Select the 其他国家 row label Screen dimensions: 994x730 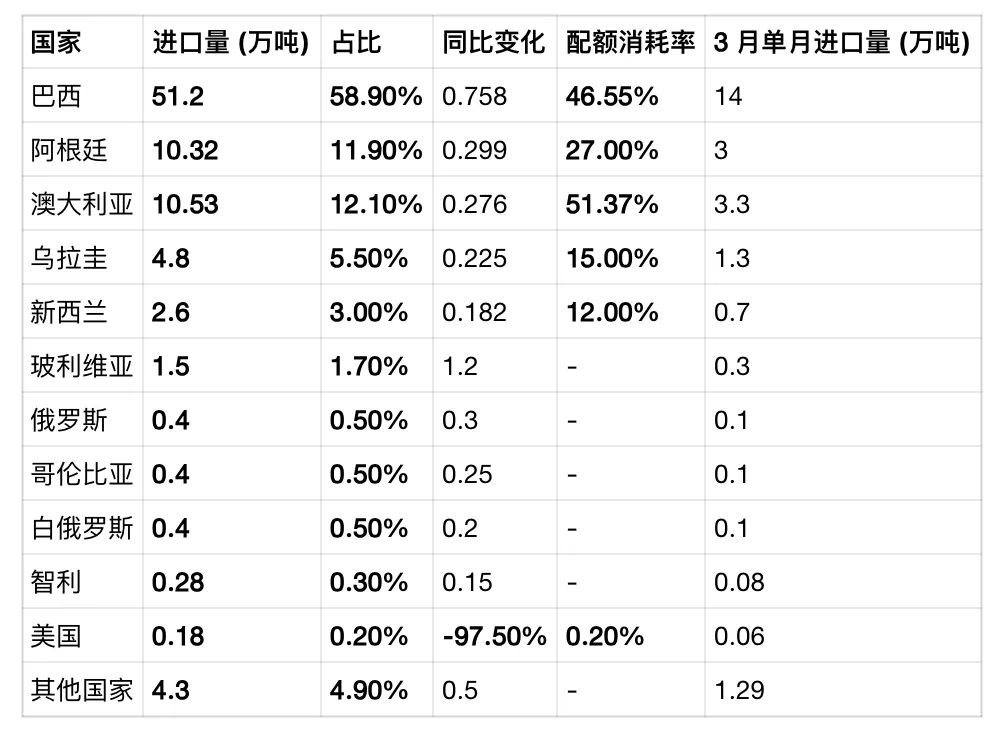point(82,690)
